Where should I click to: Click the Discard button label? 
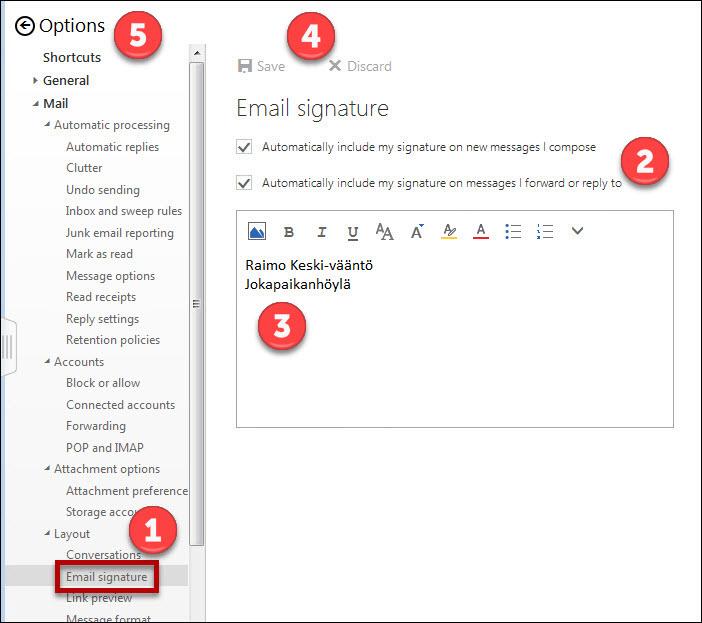click(369, 66)
